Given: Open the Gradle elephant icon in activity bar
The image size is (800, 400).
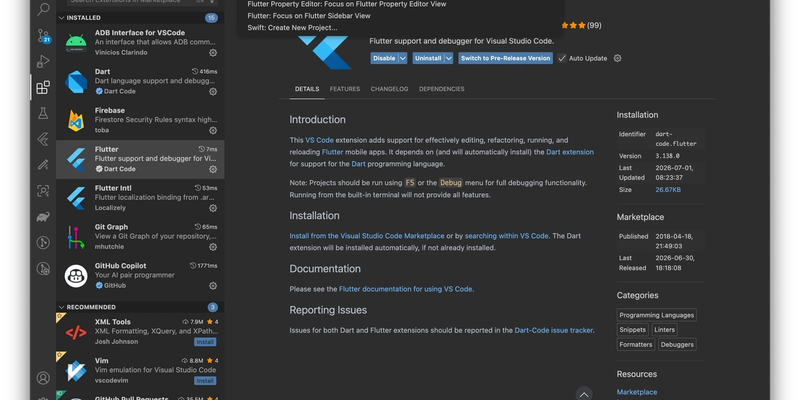Looking at the screenshot, I should [x=43, y=217].
